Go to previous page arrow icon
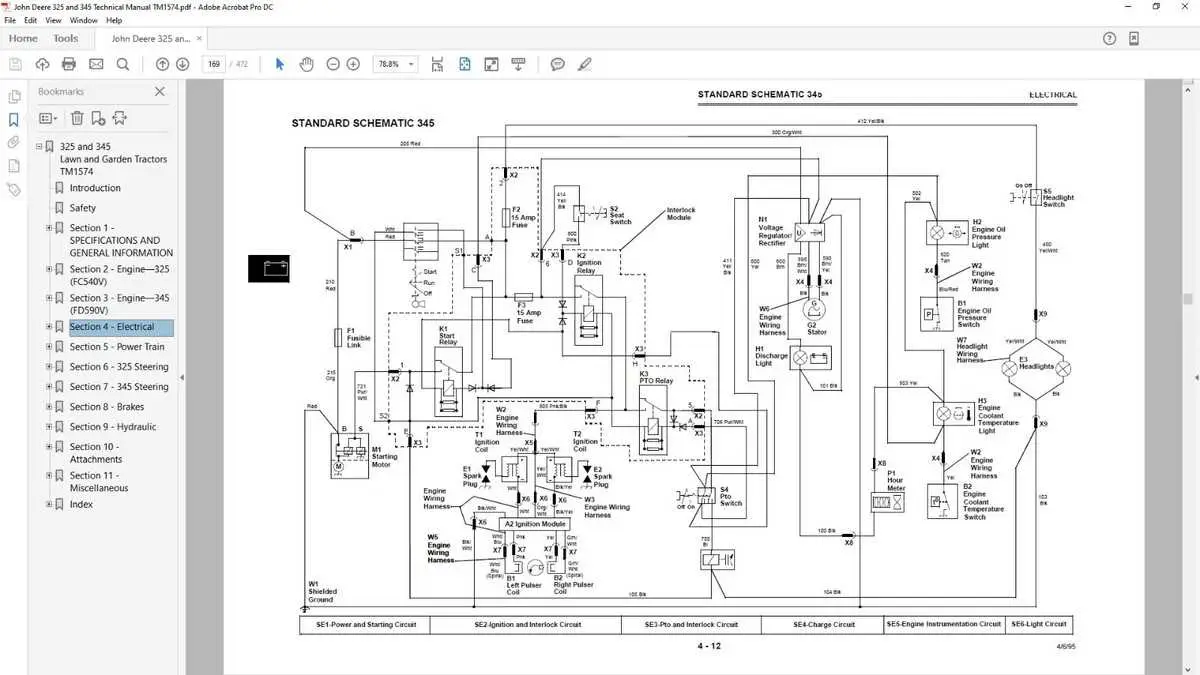 (x=162, y=64)
